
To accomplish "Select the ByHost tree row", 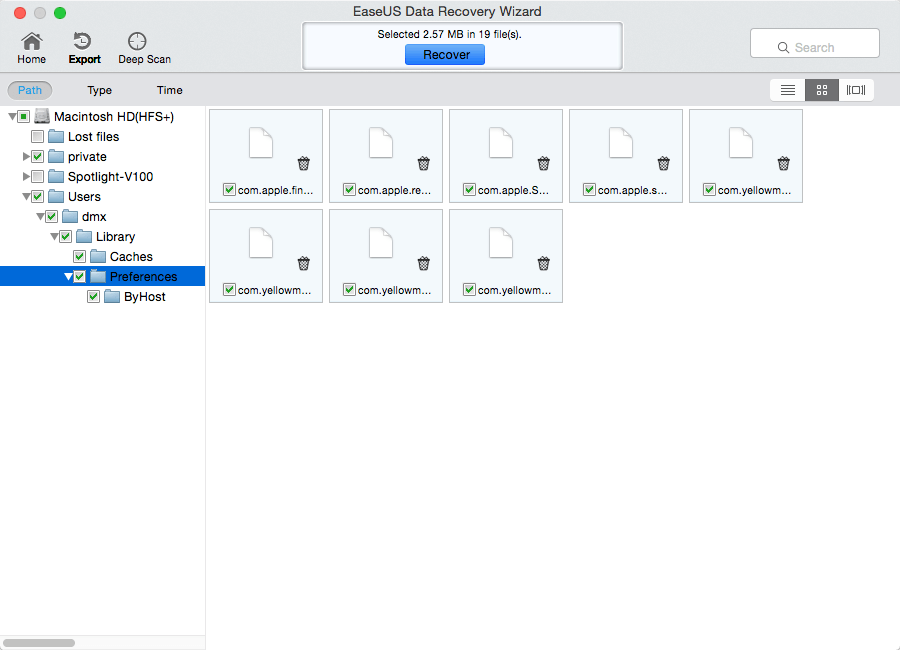I will [102, 297].
